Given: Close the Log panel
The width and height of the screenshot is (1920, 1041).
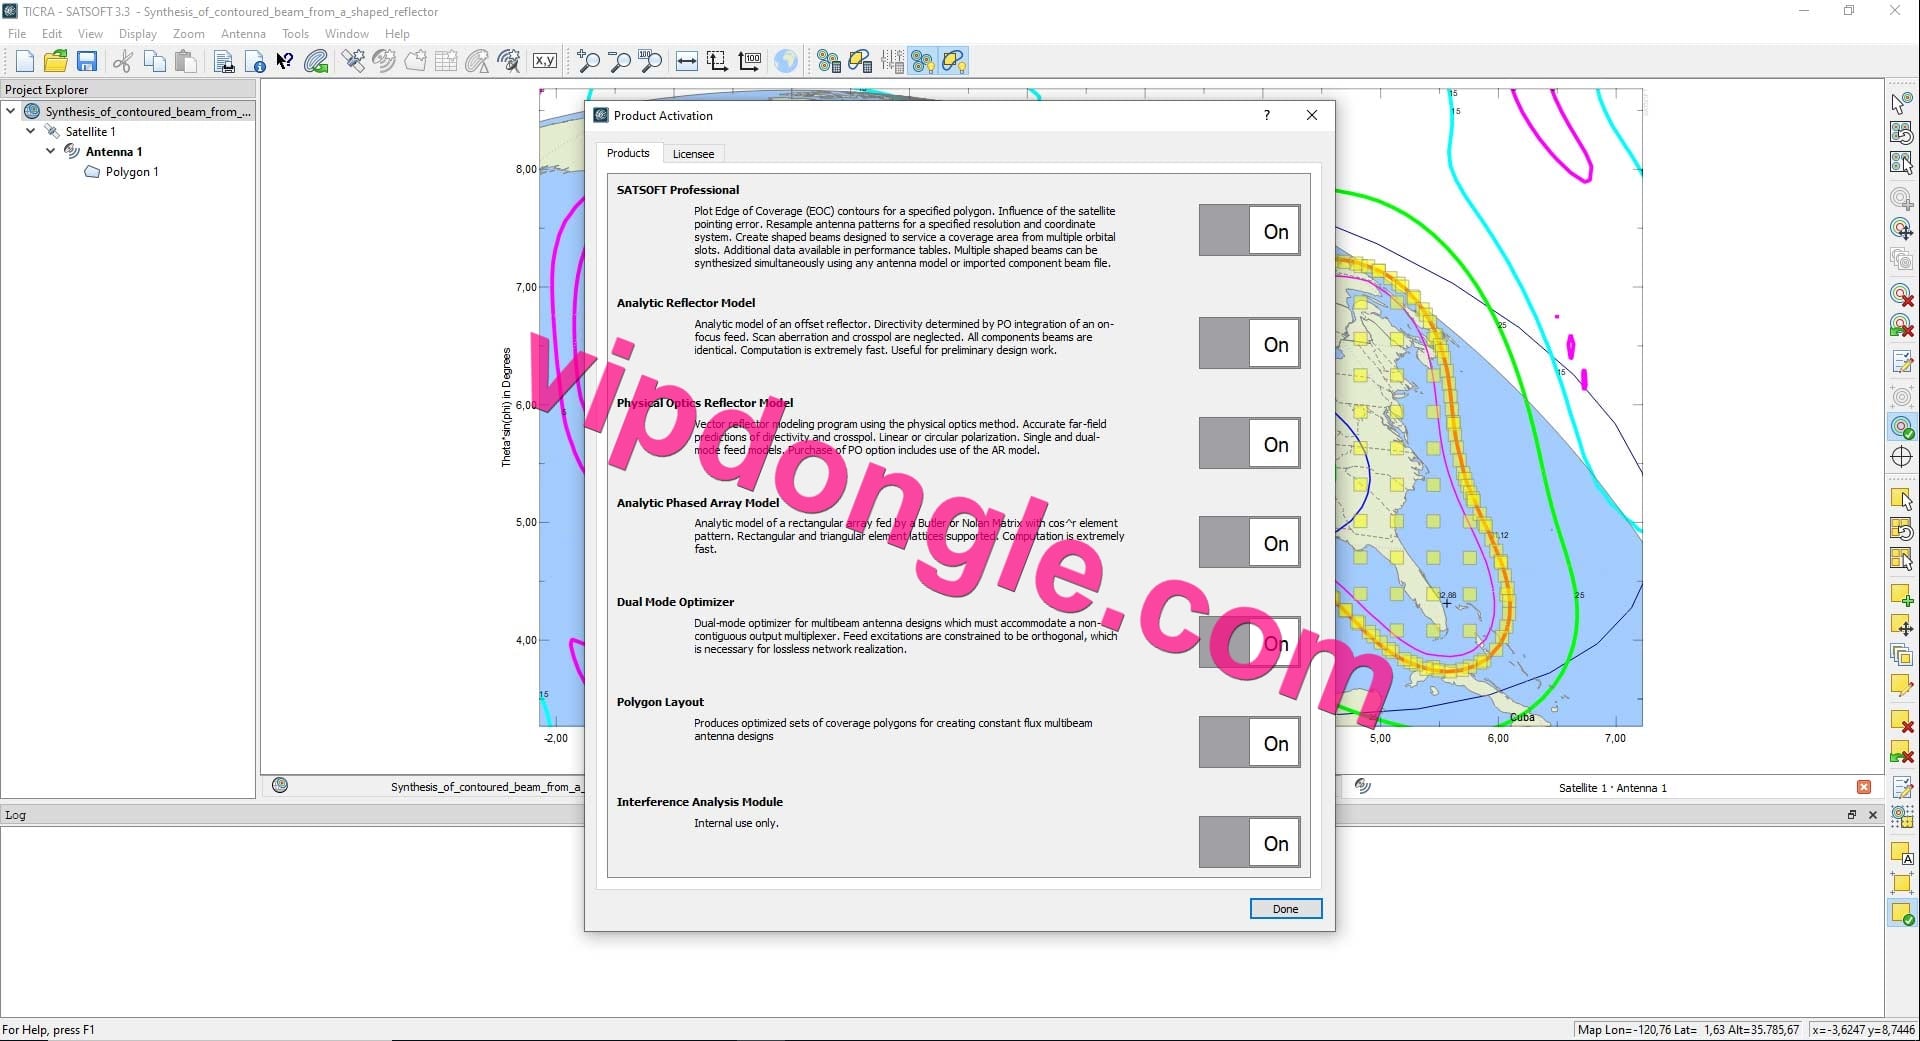Looking at the screenshot, I should [x=1873, y=815].
